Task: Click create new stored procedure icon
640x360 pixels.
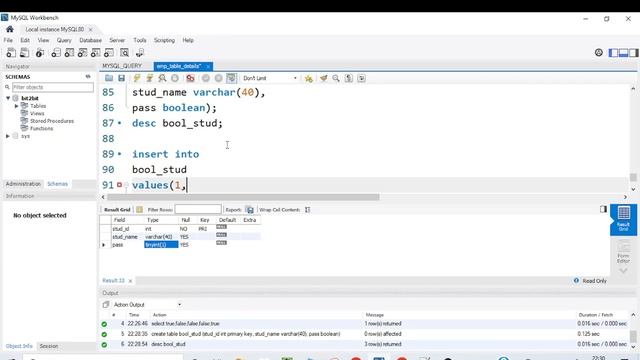Action: pos(96,53)
